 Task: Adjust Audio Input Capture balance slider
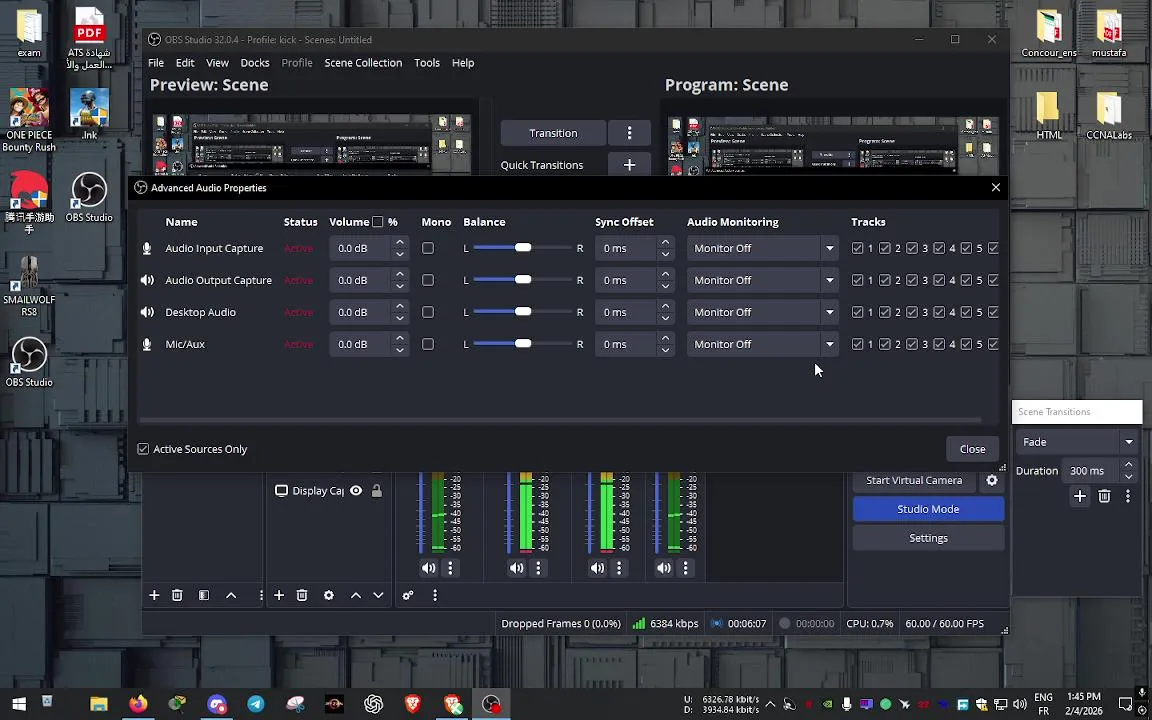coord(522,248)
